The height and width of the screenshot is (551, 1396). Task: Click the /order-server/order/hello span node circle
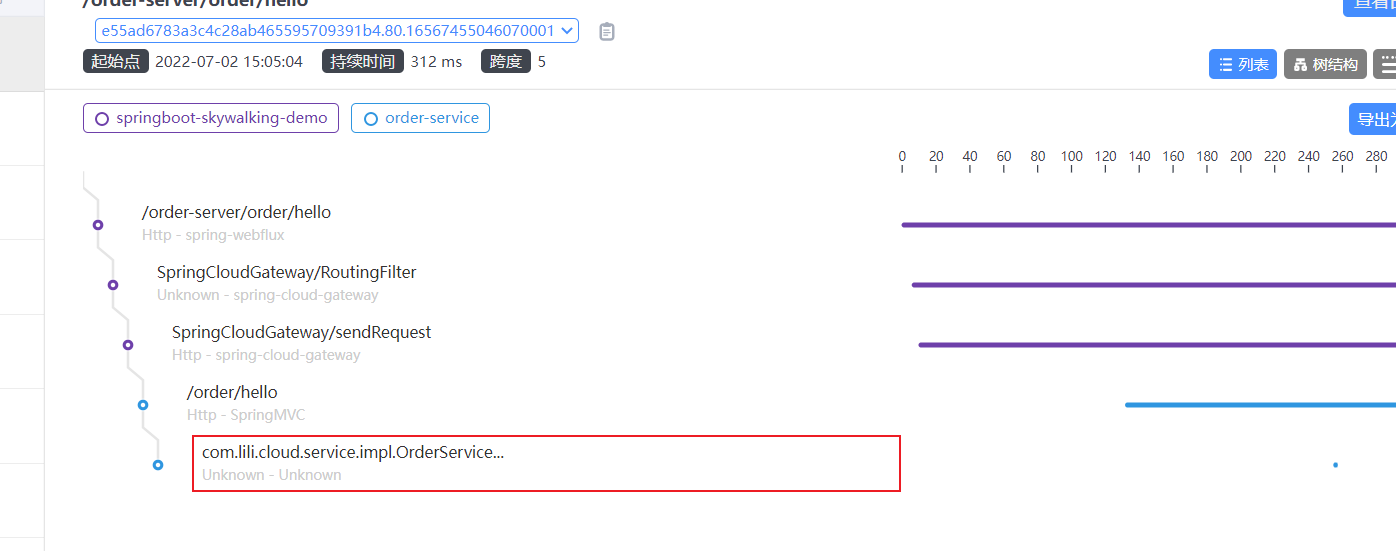click(98, 225)
